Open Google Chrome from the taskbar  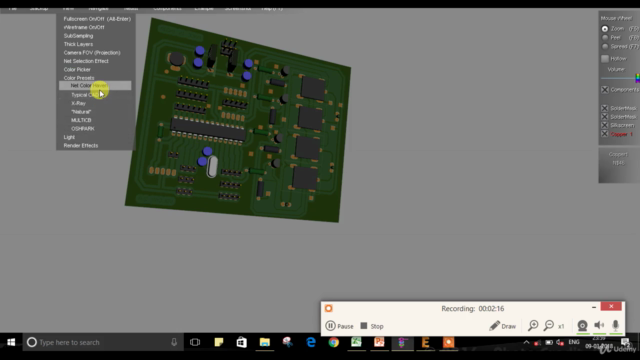point(333,342)
